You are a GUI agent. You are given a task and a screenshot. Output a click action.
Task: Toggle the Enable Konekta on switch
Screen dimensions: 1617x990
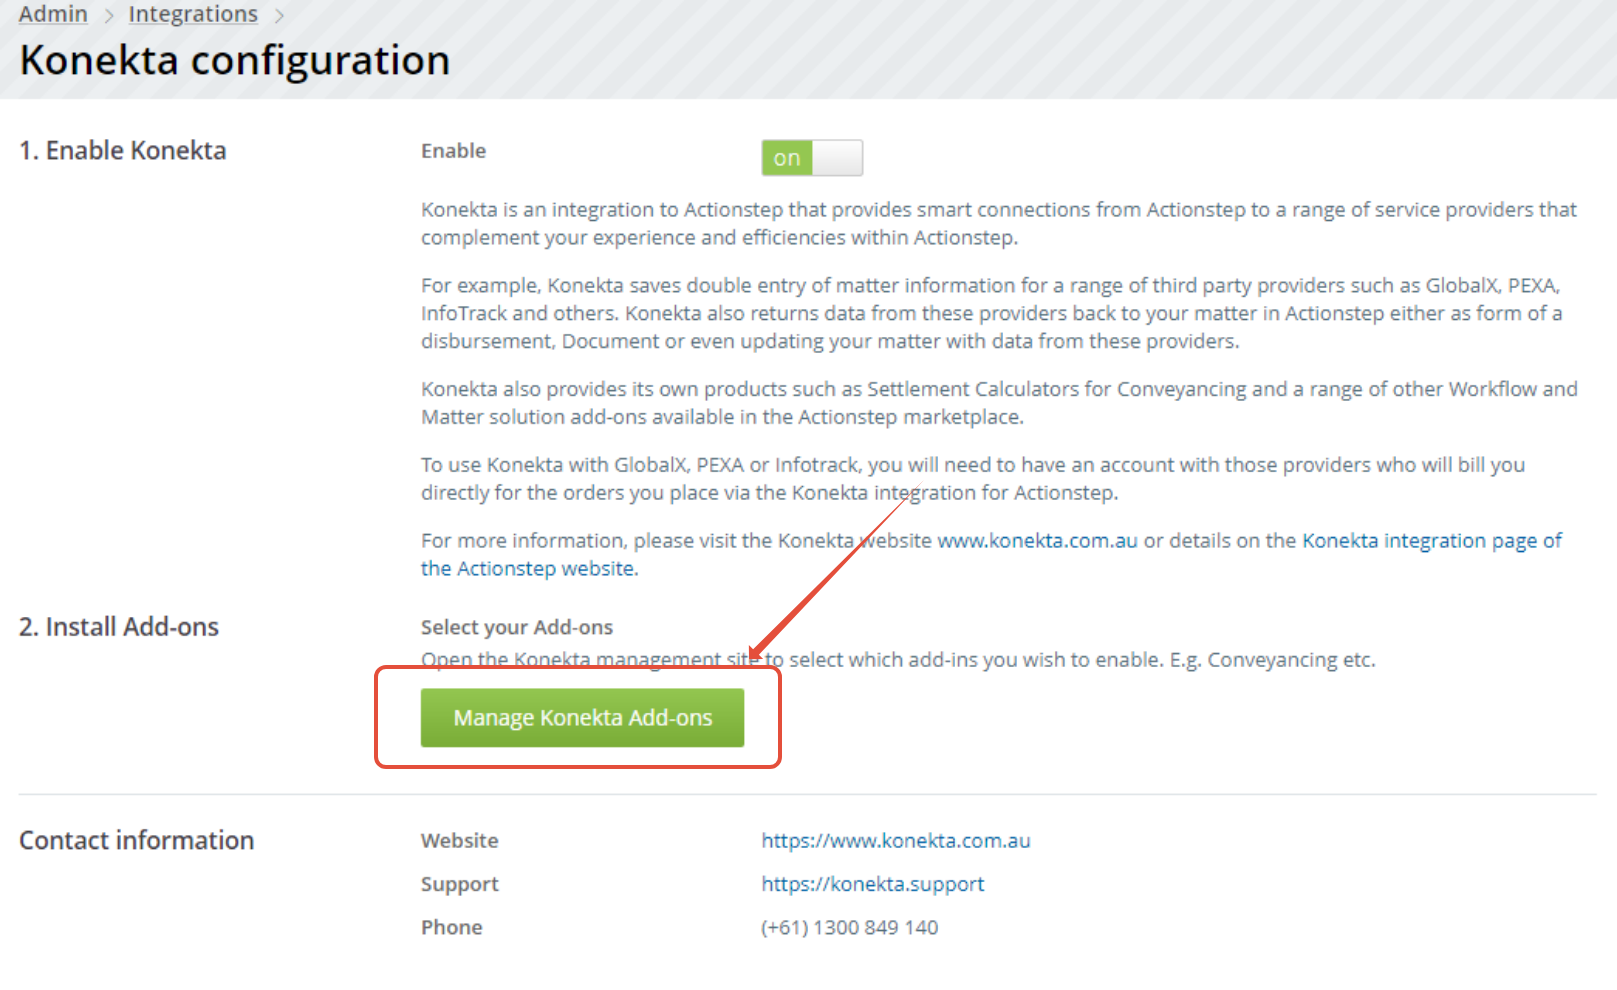(x=812, y=158)
